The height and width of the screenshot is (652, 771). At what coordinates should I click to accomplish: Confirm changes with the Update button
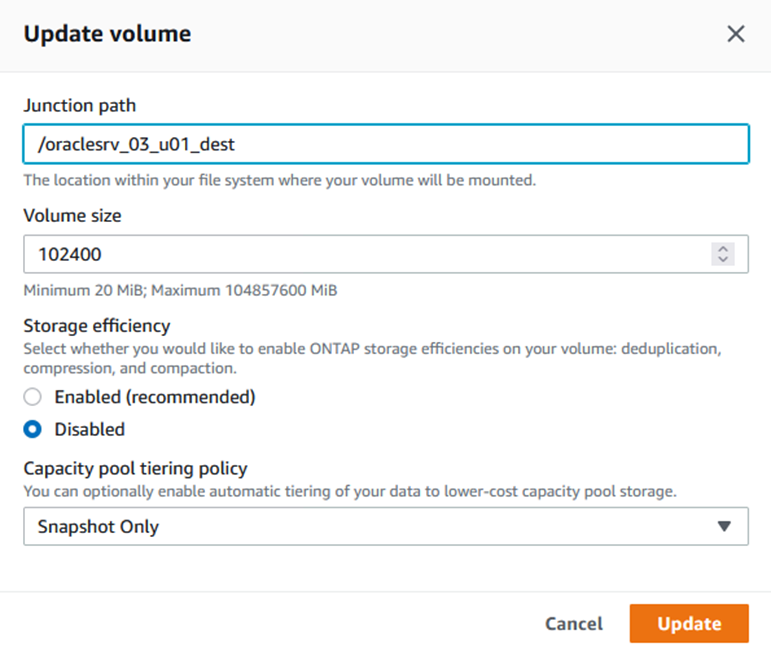click(x=689, y=623)
